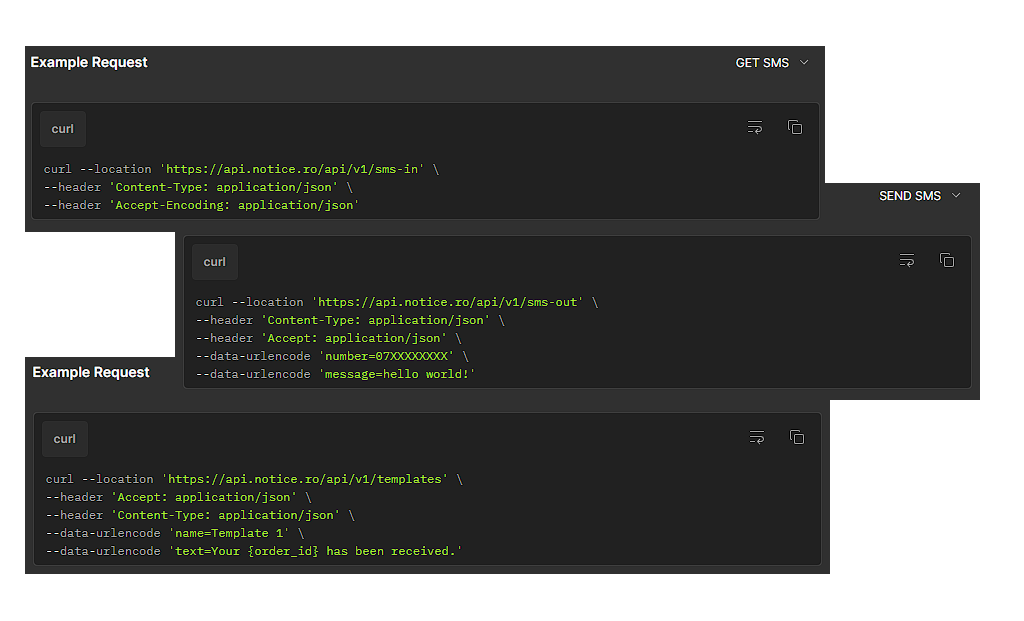Select the curl language tab in sms-out block
The image size is (1024, 621).
pyautogui.click(x=215, y=262)
